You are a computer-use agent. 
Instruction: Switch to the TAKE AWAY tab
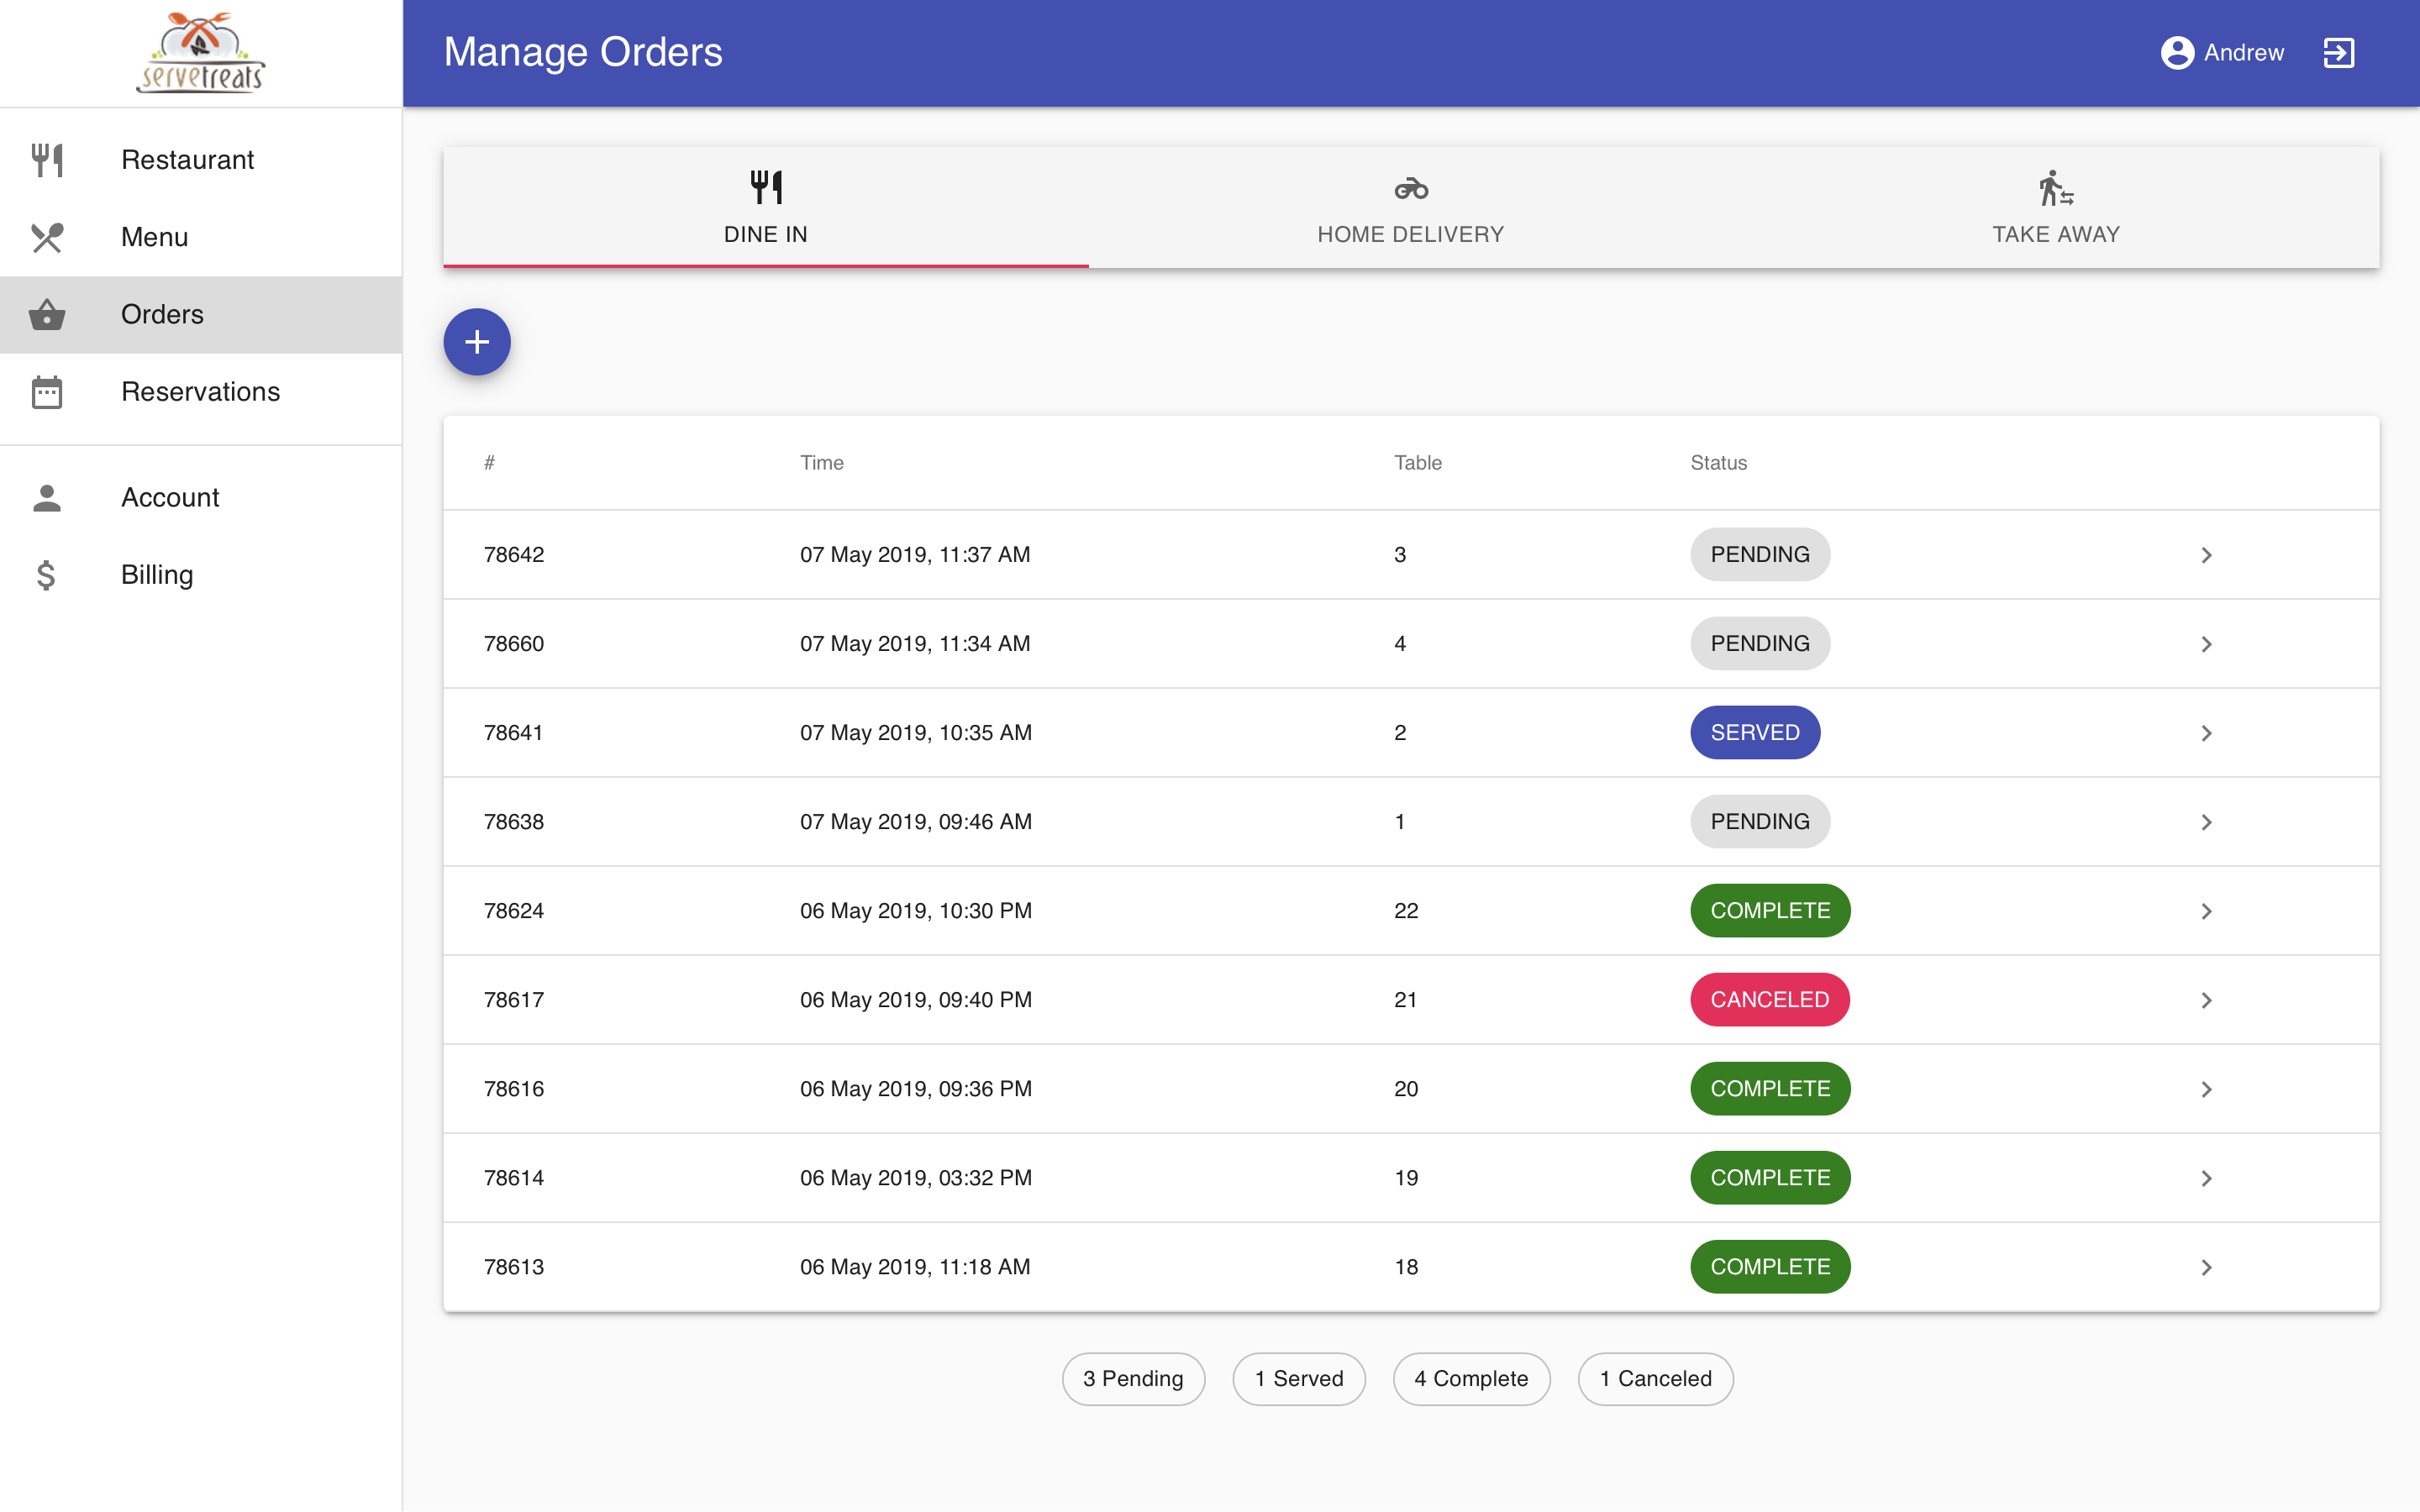click(2056, 208)
